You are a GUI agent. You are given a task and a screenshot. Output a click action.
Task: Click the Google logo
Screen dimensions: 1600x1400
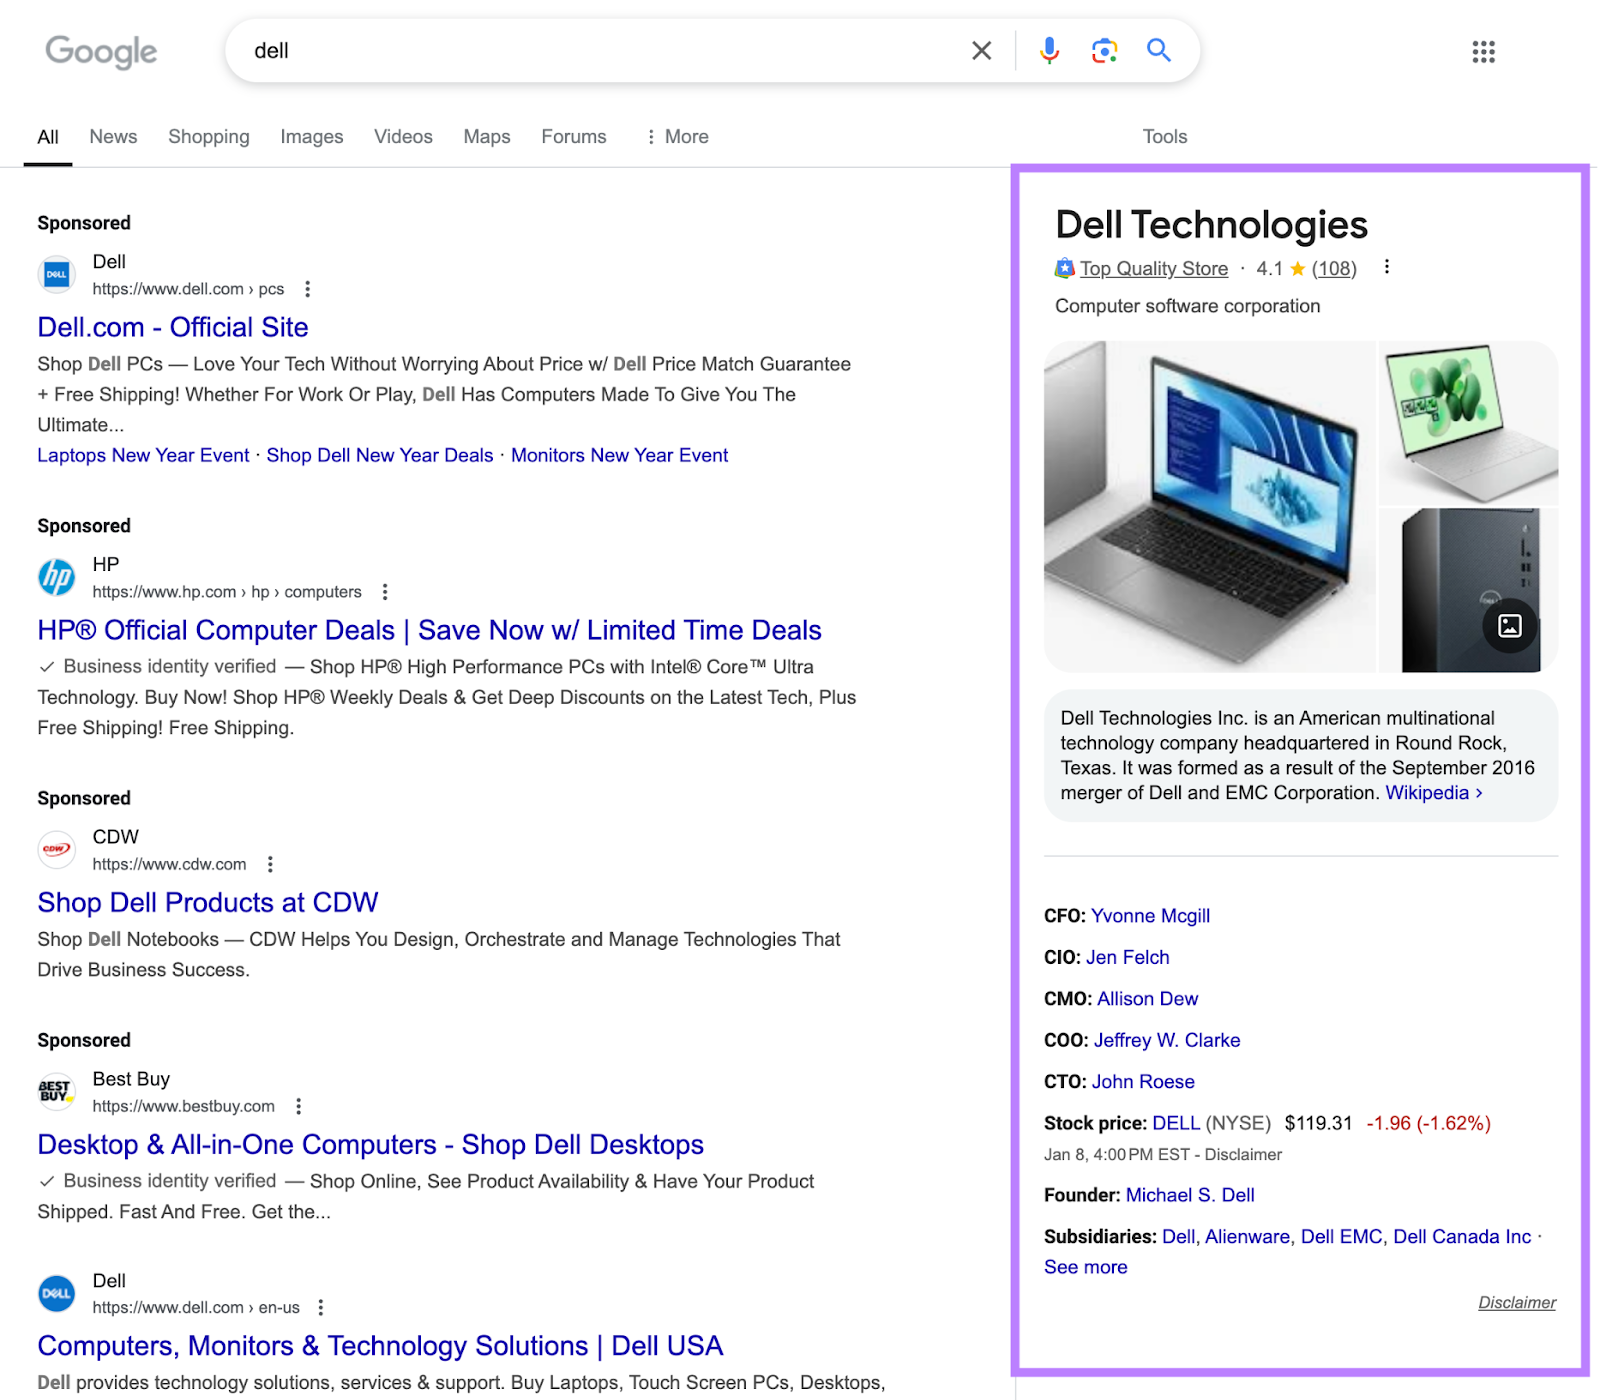(x=102, y=52)
